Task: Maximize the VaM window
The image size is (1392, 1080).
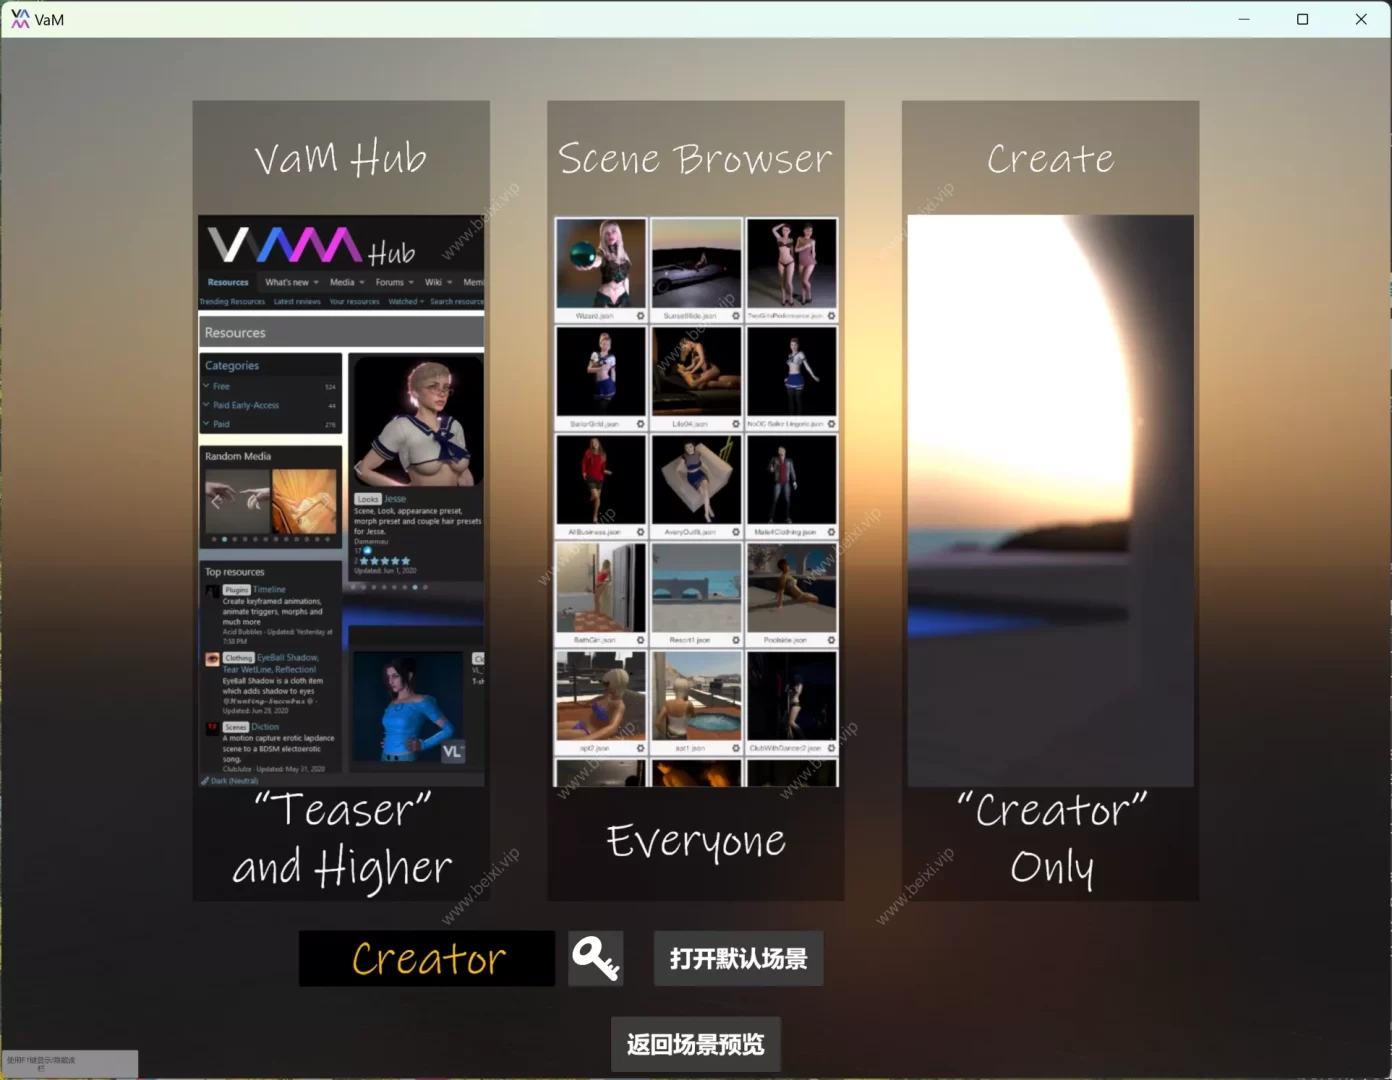Action: pyautogui.click(x=1302, y=19)
